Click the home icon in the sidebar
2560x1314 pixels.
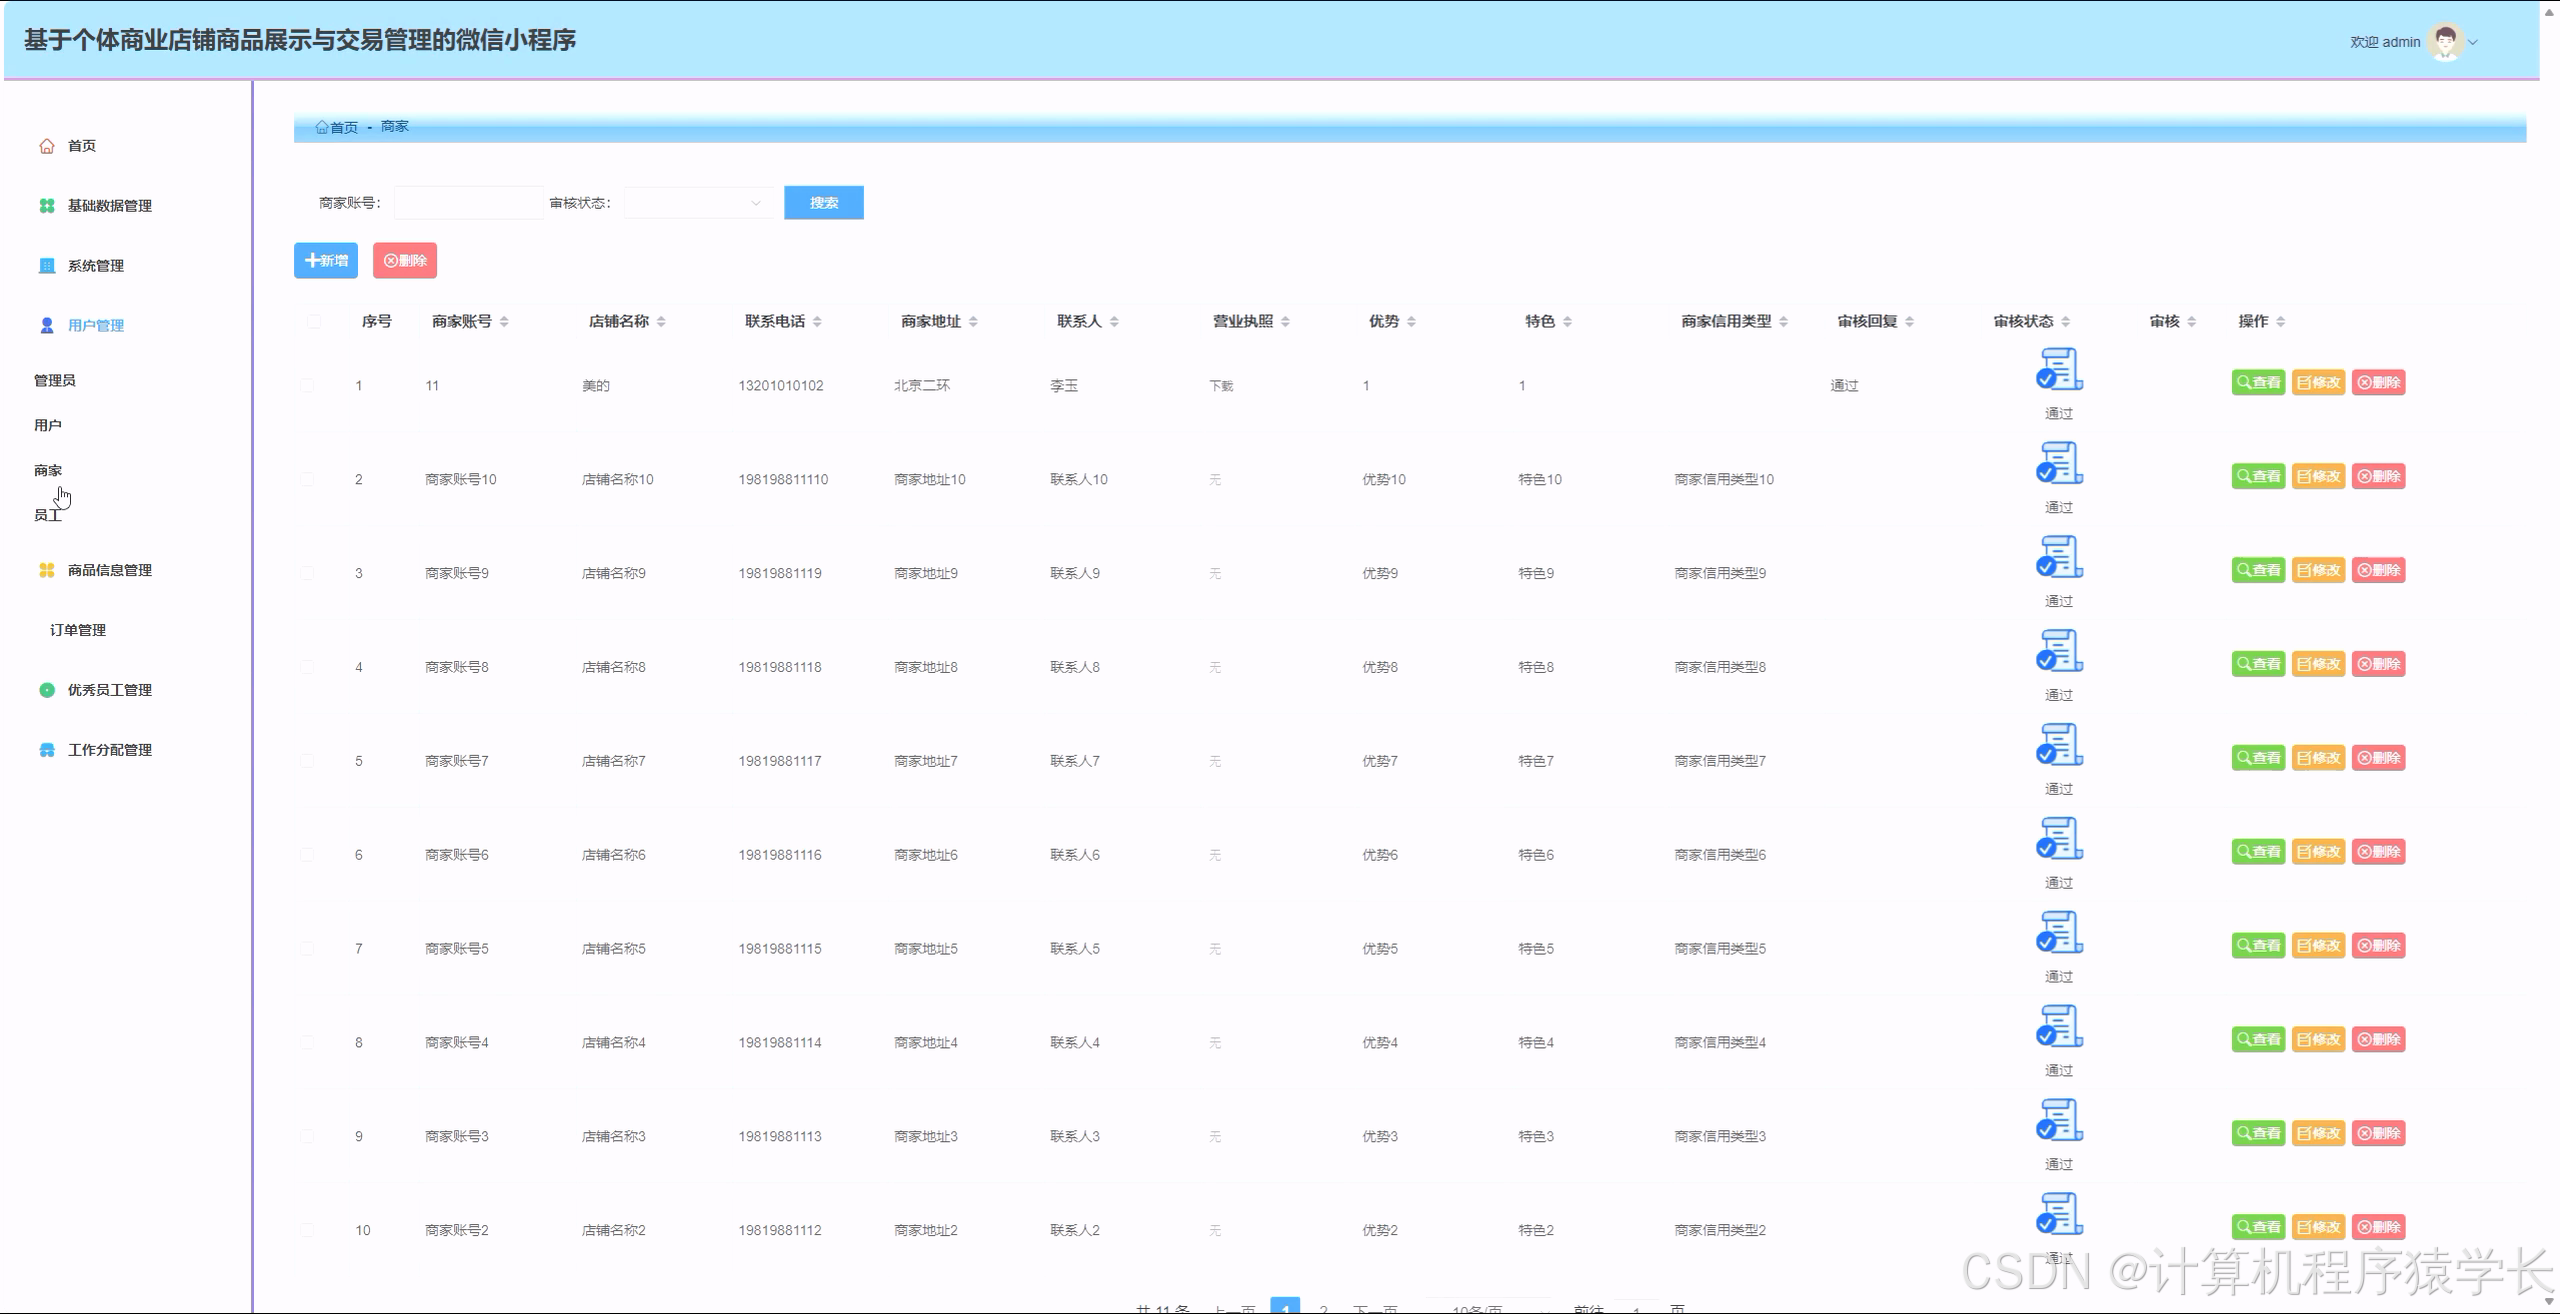[47, 146]
